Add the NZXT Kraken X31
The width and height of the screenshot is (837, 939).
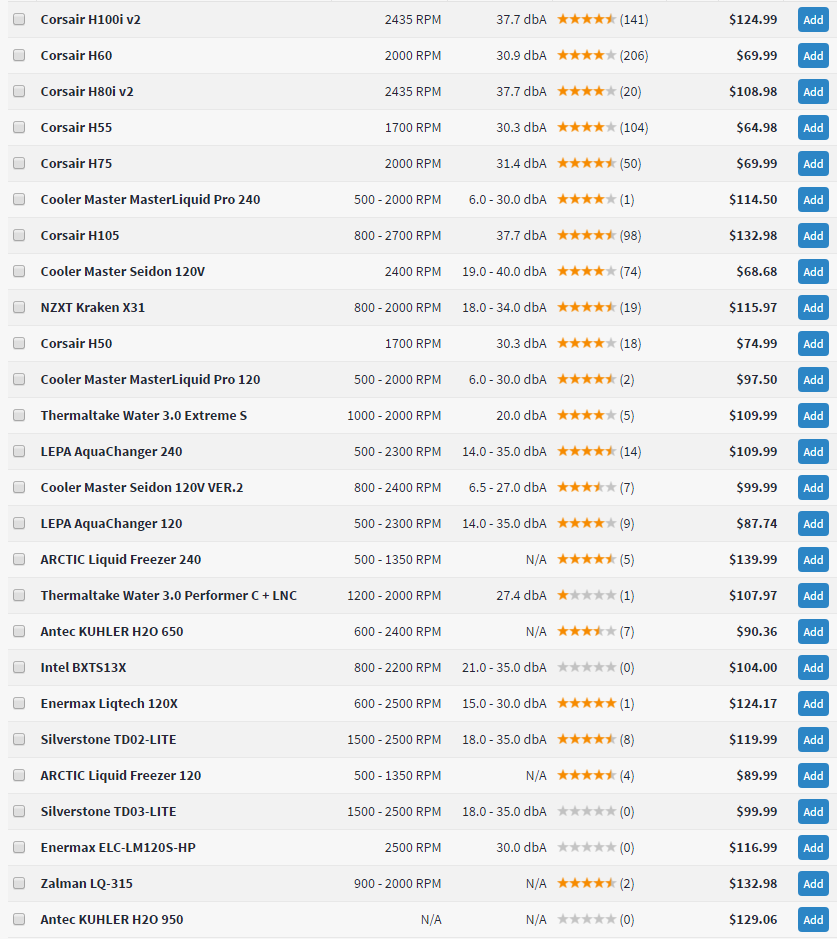813,307
